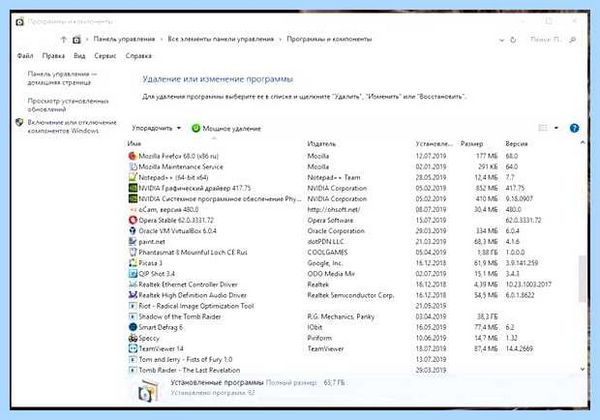Click the Mozilla Firefox 68.0 program icon

(x=132, y=156)
